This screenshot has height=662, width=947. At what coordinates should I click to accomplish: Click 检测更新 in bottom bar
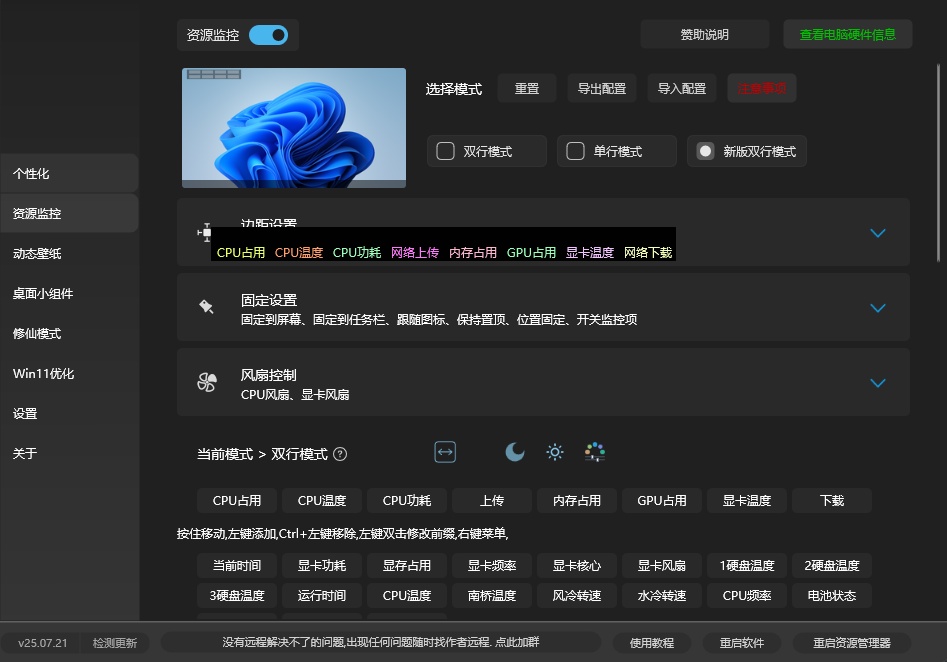point(115,643)
